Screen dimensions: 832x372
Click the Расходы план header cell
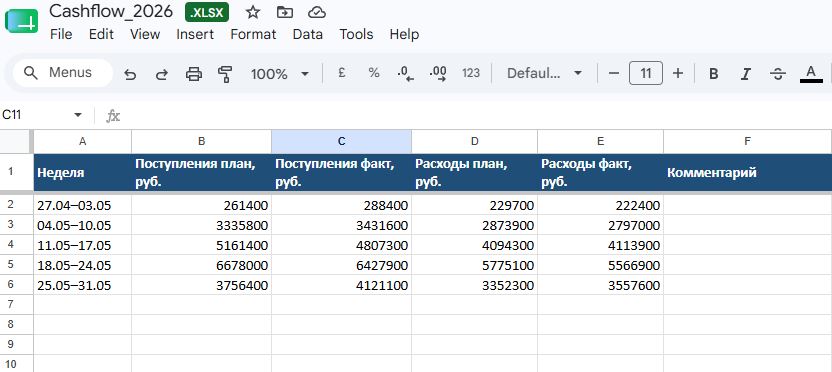click(x=474, y=172)
